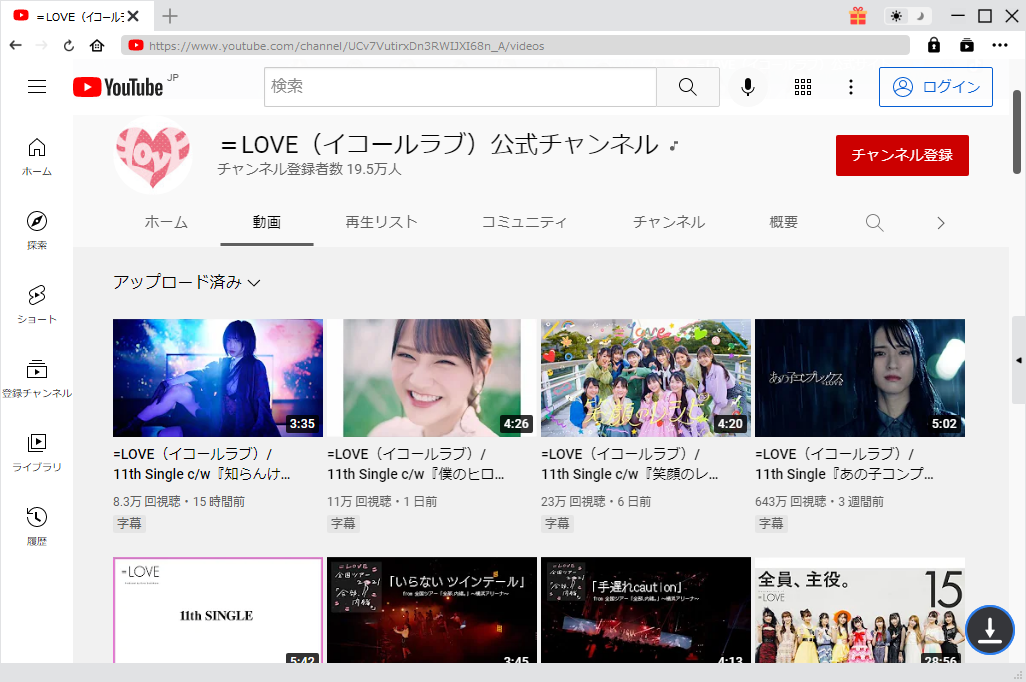The width and height of the screenshot is (1026, 682).
Task: Toggle light/dark theme switch in title bar
Action: pyautogui.click(x=908, y=16)
